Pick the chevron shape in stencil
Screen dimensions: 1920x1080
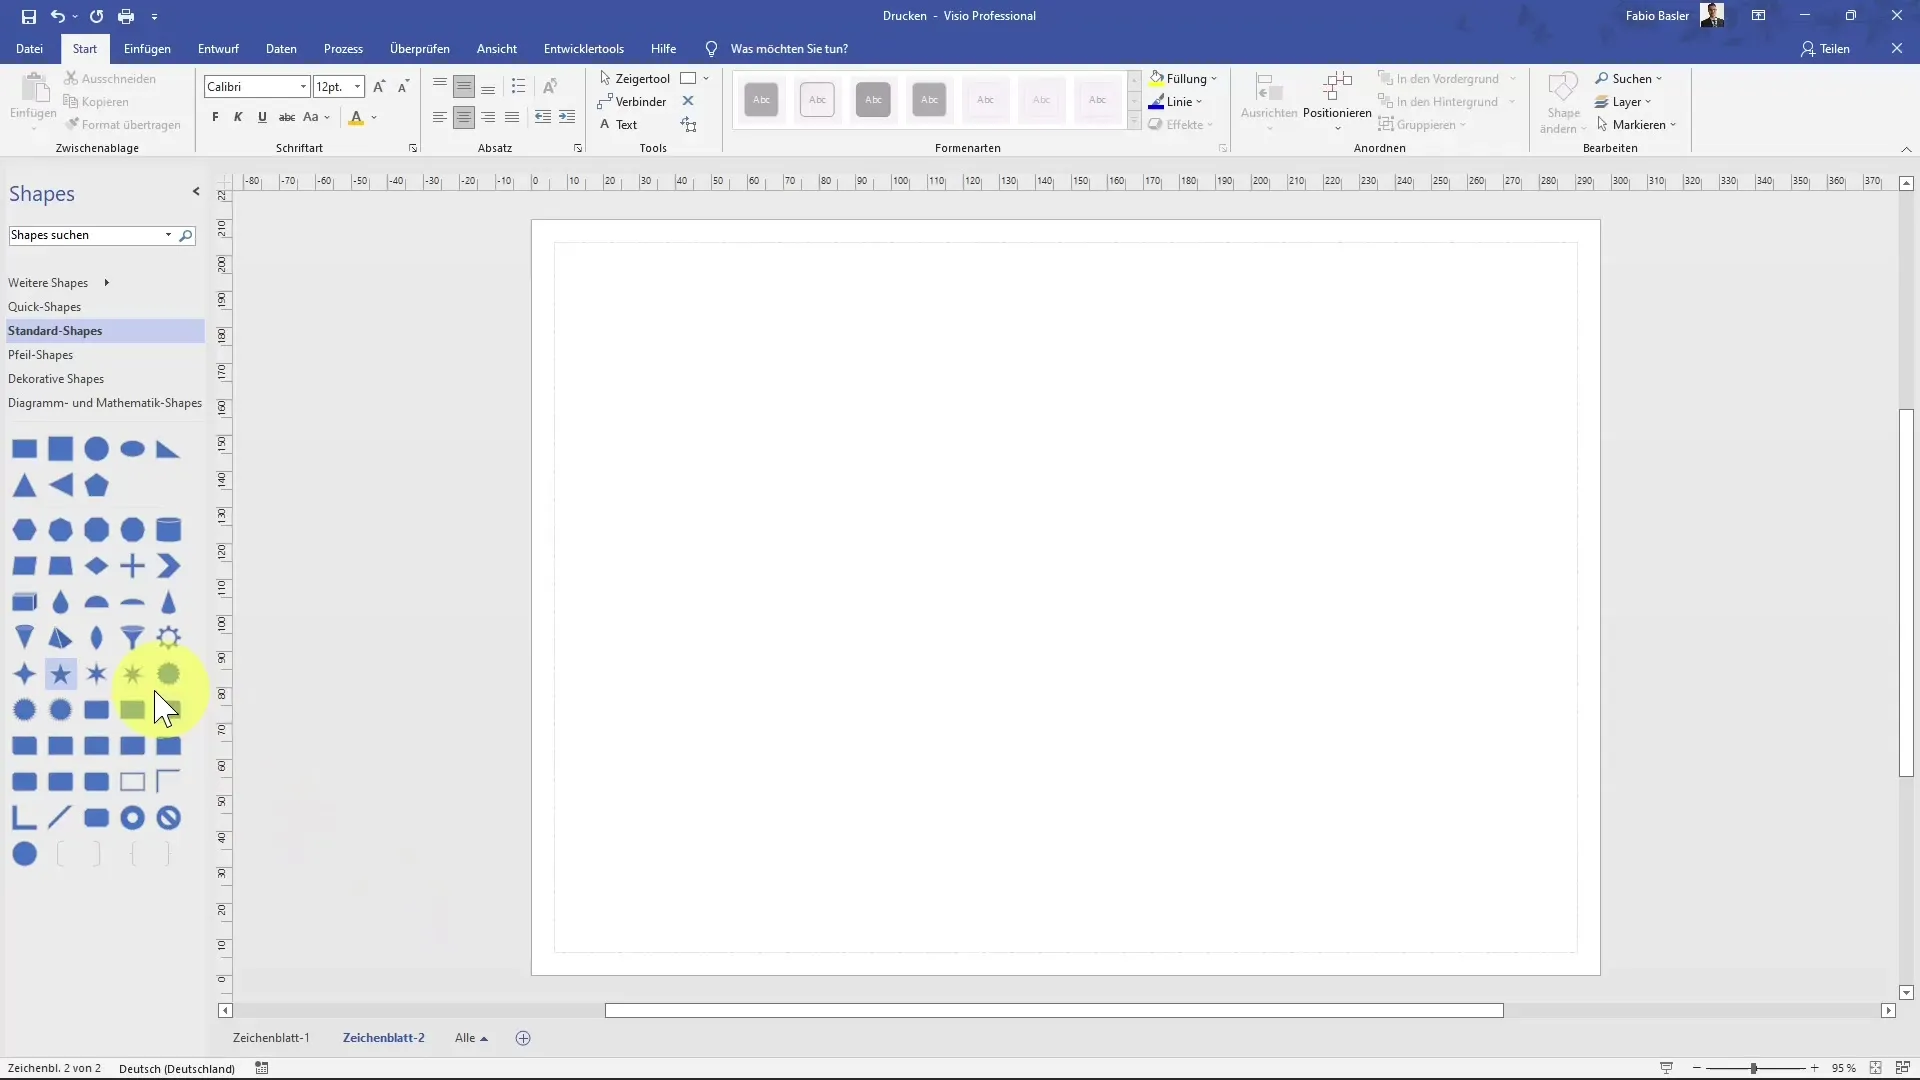click(x=169, y=565)
